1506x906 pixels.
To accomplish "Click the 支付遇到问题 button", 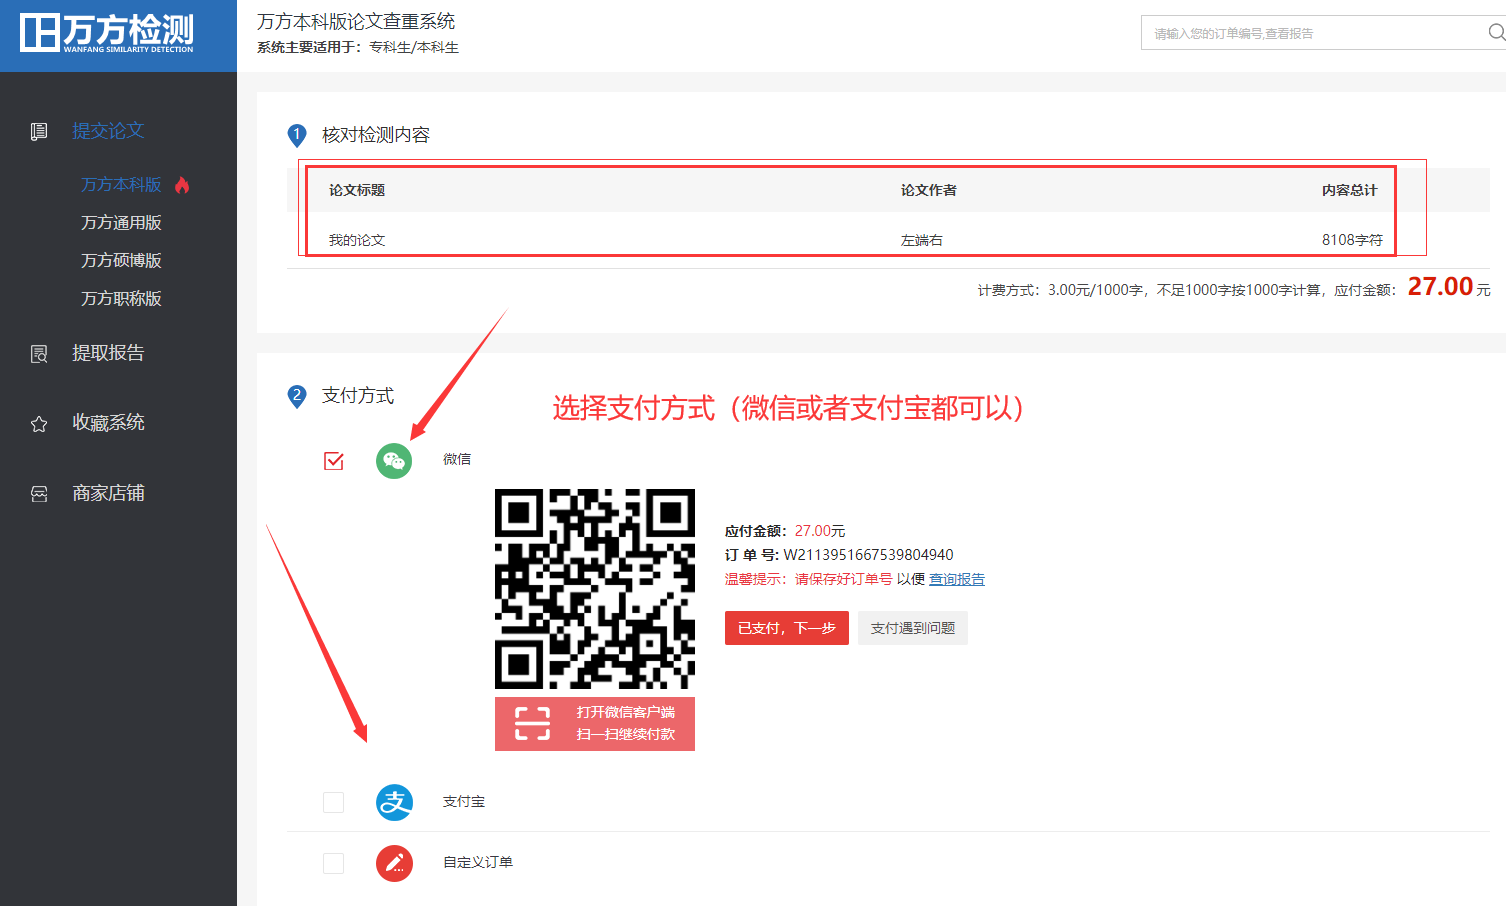I will [913, 628].
